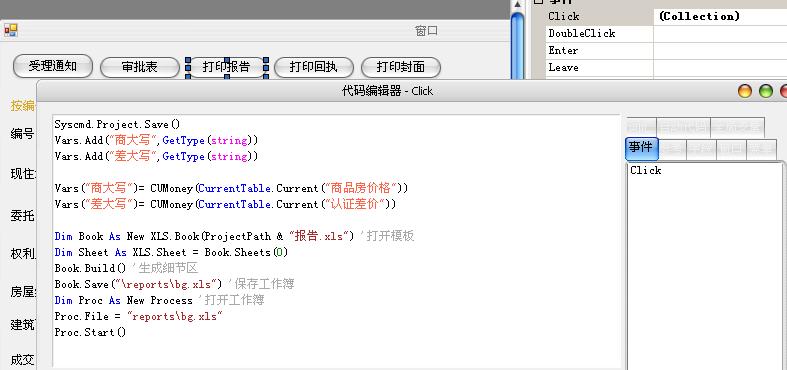Click the line containing "商品房价格"

point(231,188)
